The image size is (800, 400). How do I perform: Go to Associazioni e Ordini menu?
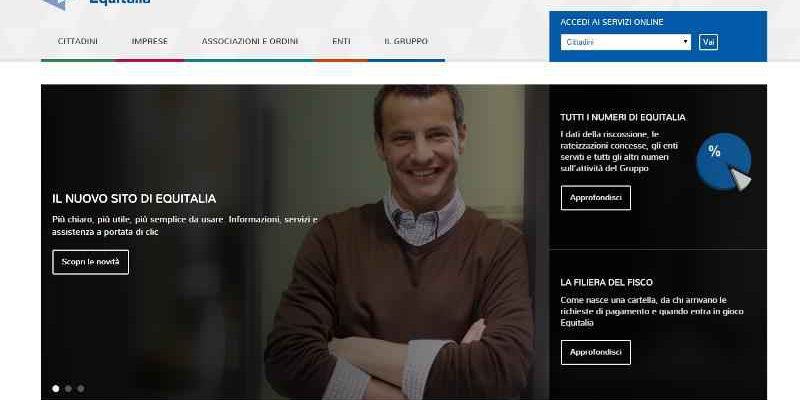pos(250,41)
